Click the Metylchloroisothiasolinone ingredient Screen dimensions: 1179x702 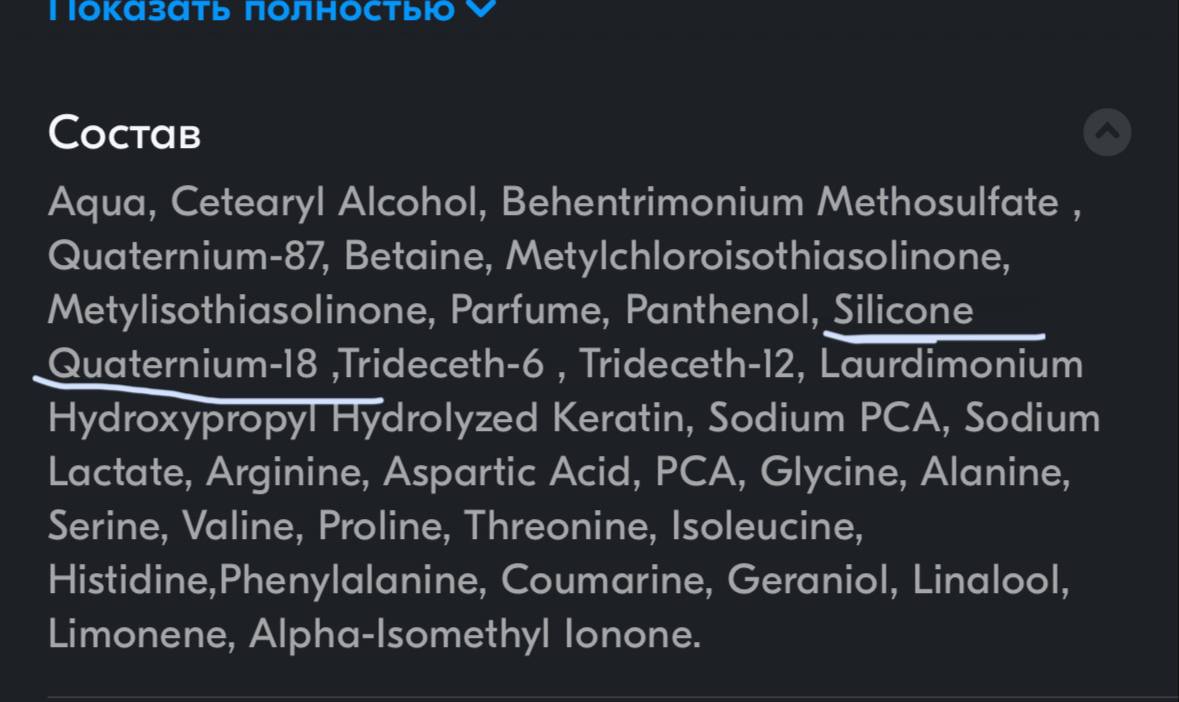tap(754, 256)
